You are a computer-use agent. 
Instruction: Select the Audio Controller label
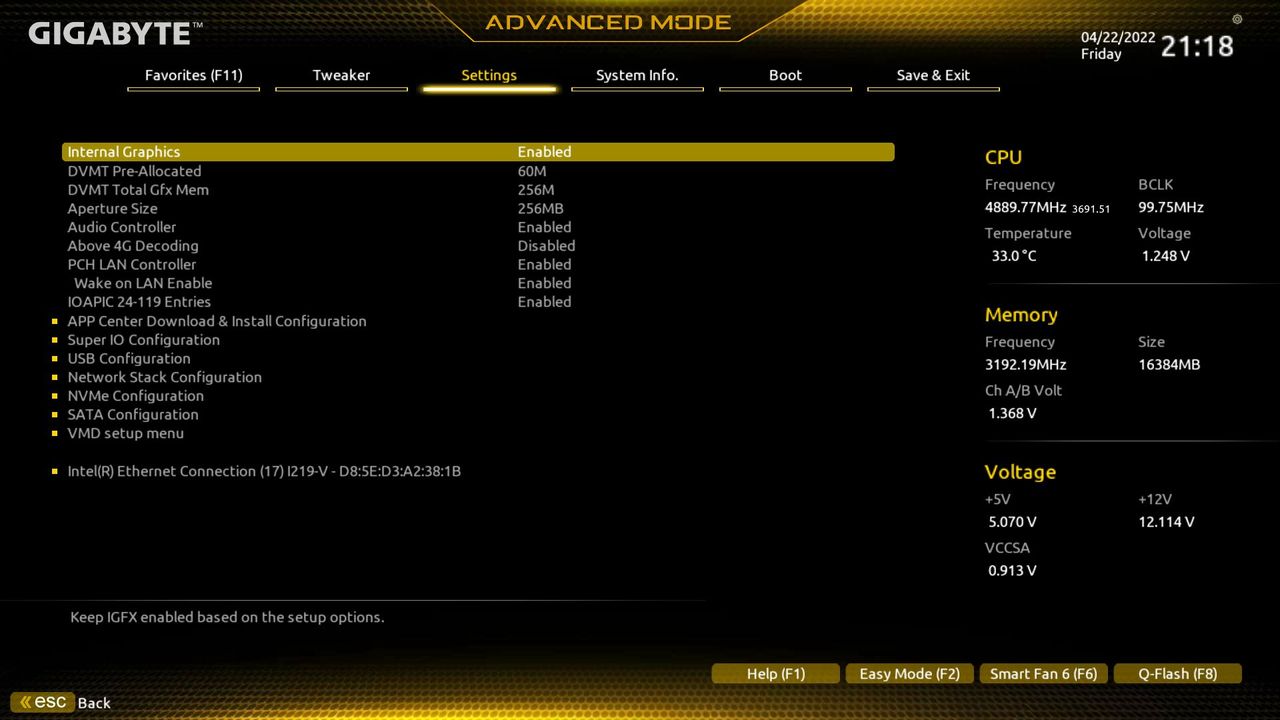122,227
